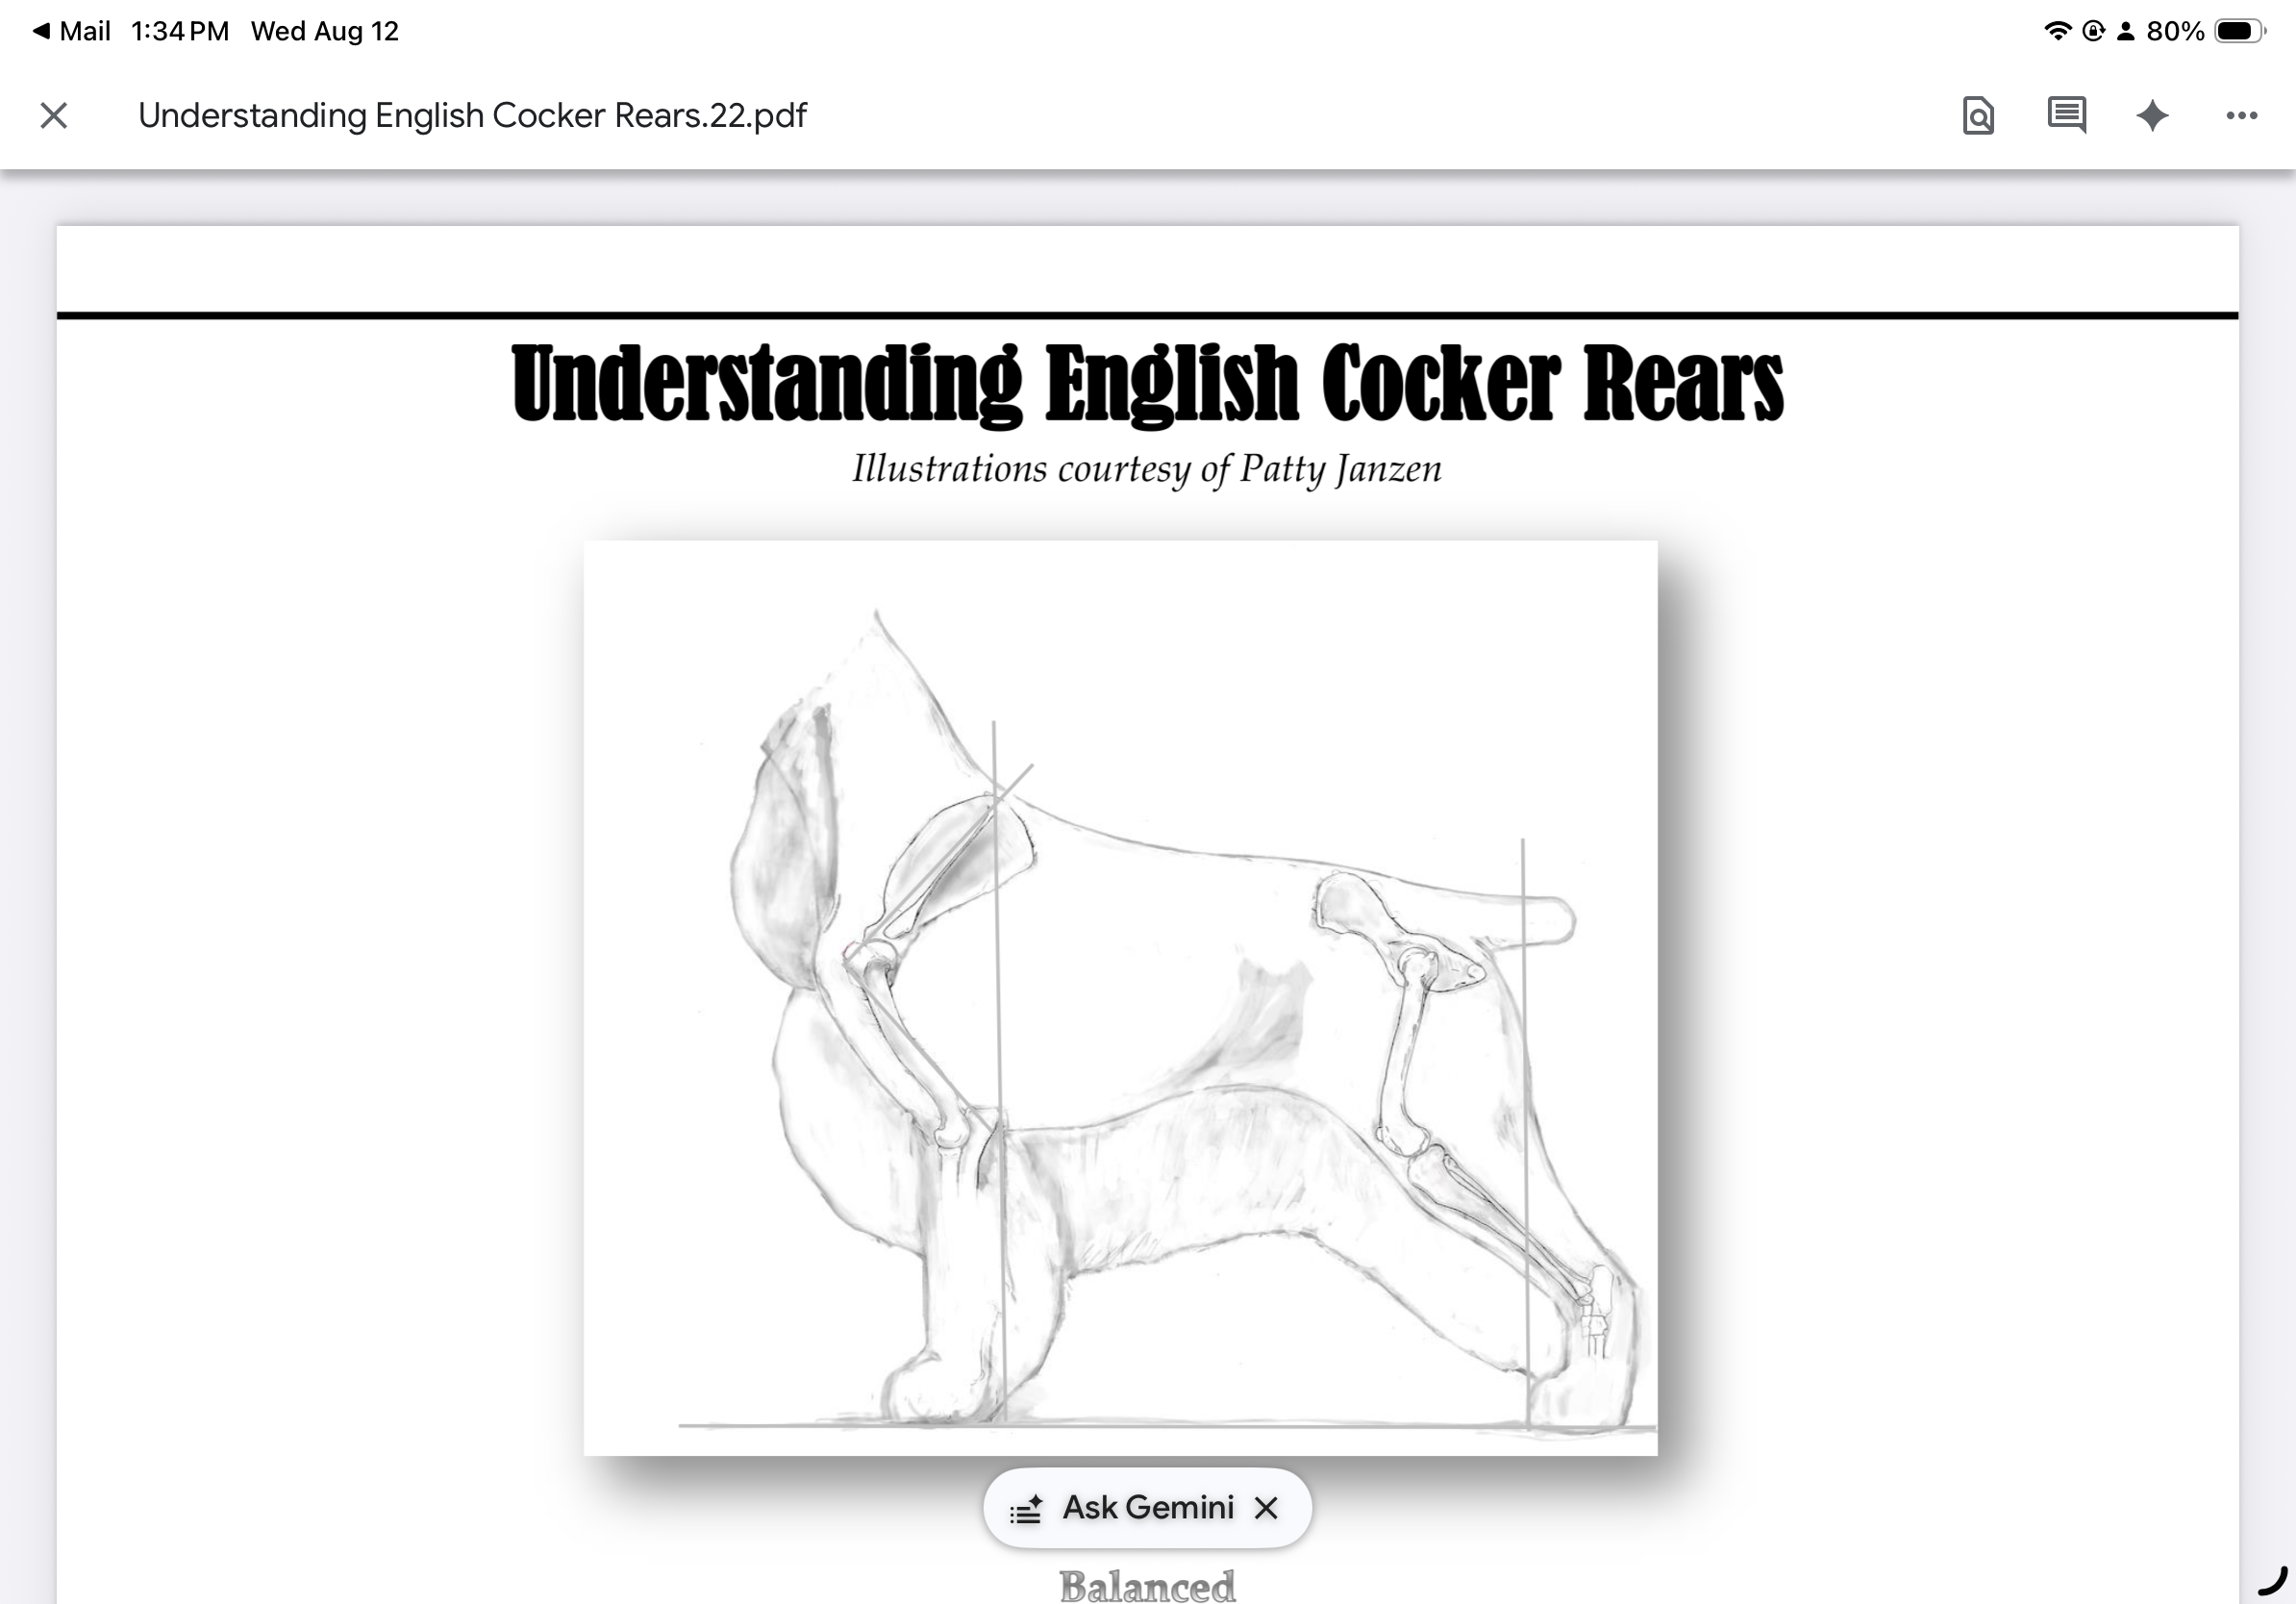Open find-in-document search icon

[1978, 116]
